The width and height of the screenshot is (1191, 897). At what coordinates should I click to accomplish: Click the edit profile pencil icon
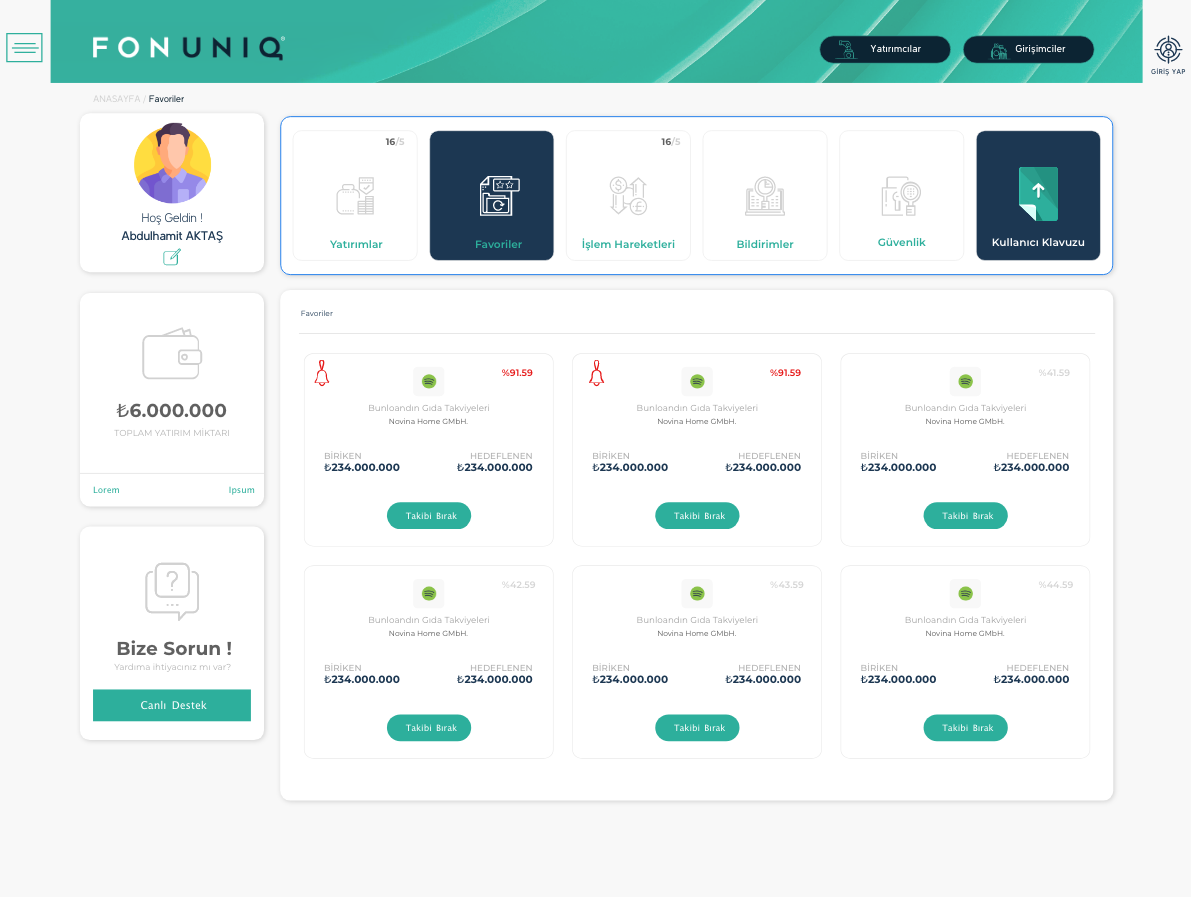coord(172,257)
